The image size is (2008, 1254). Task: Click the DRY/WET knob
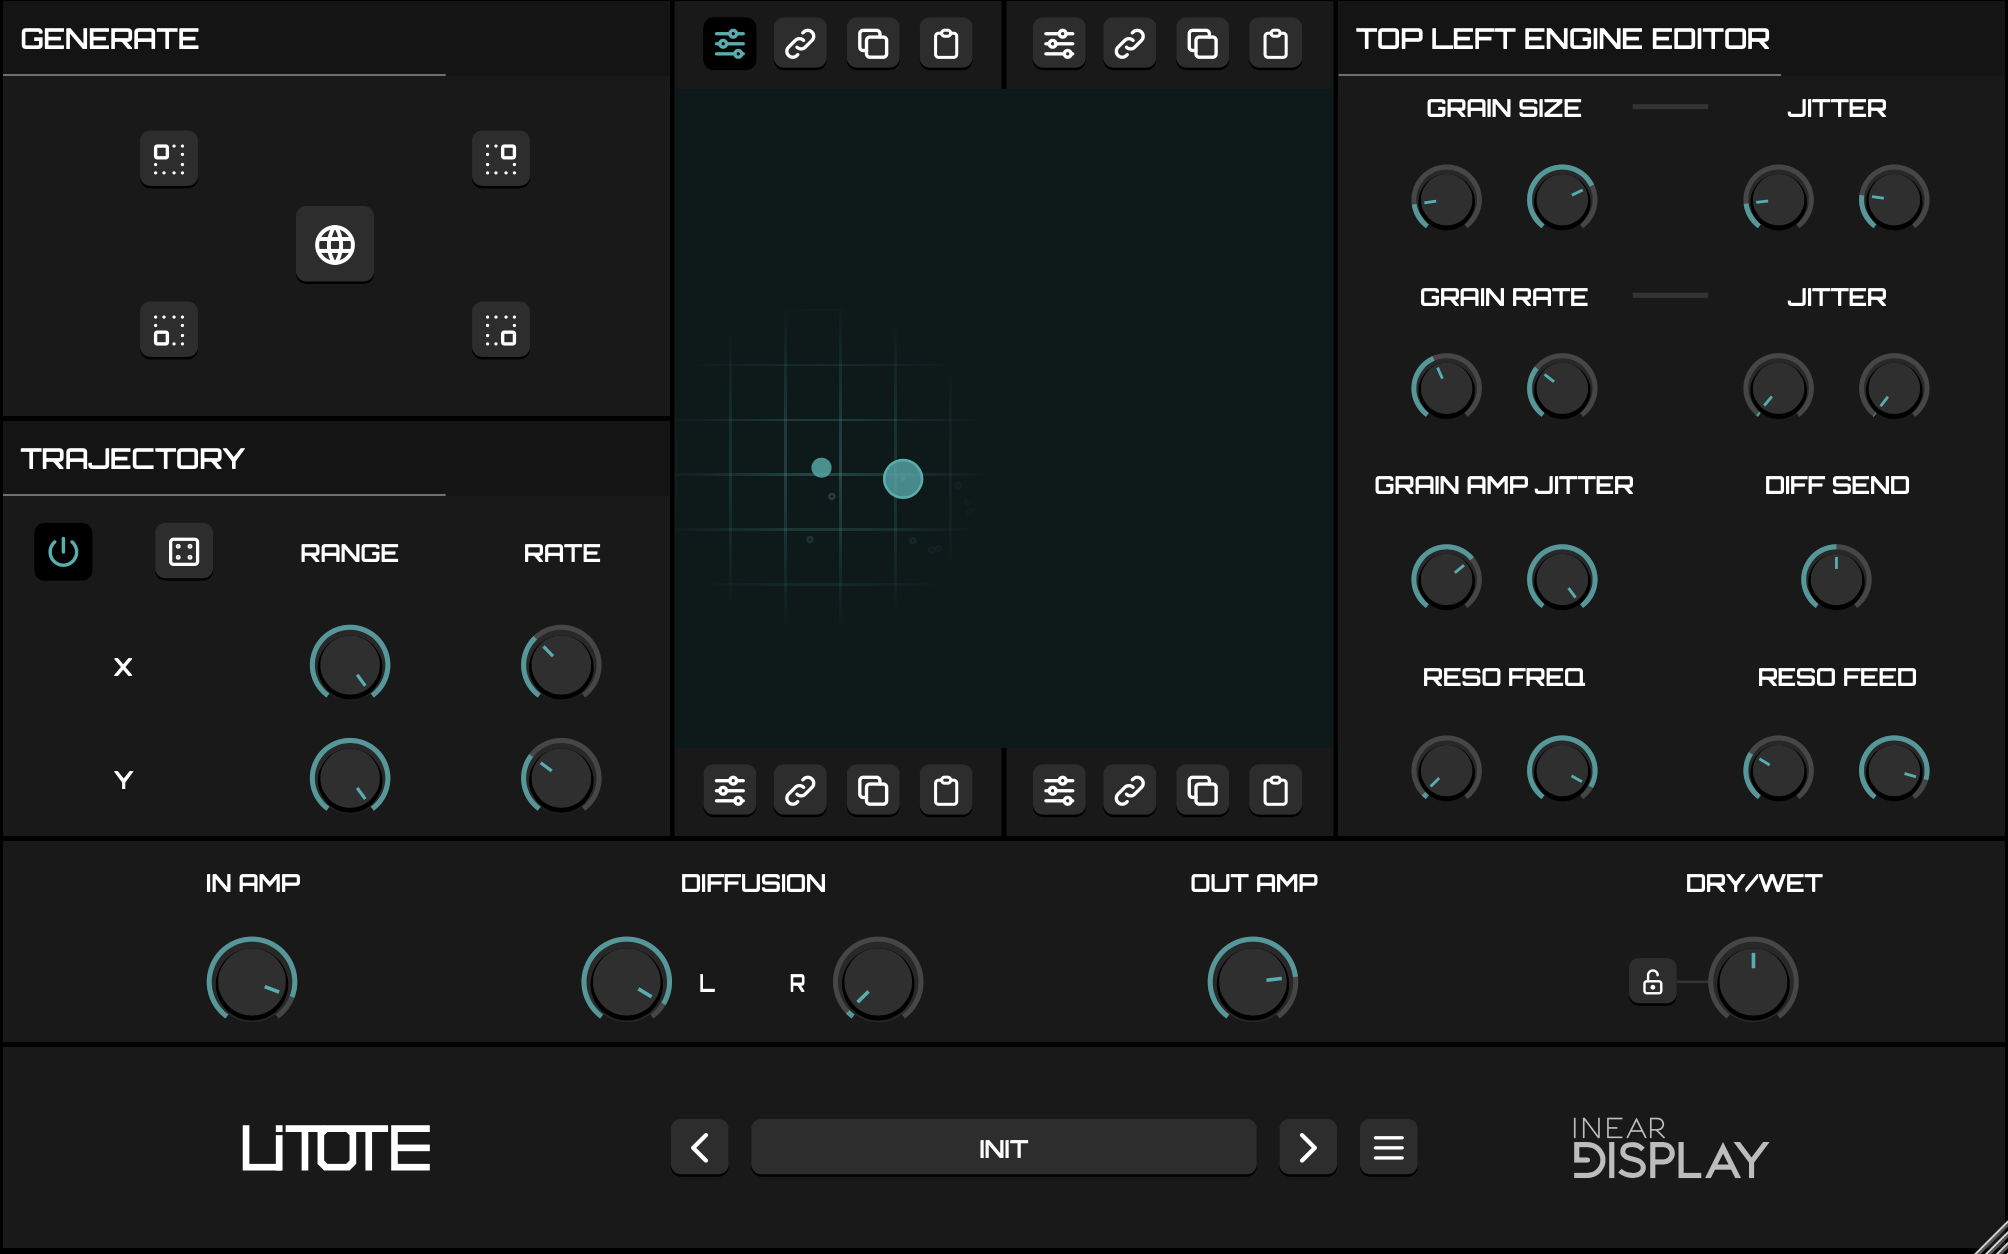[1753, 981]
